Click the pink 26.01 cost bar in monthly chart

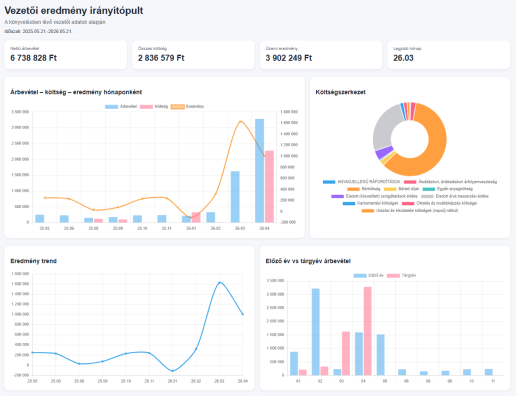[196, 217]
